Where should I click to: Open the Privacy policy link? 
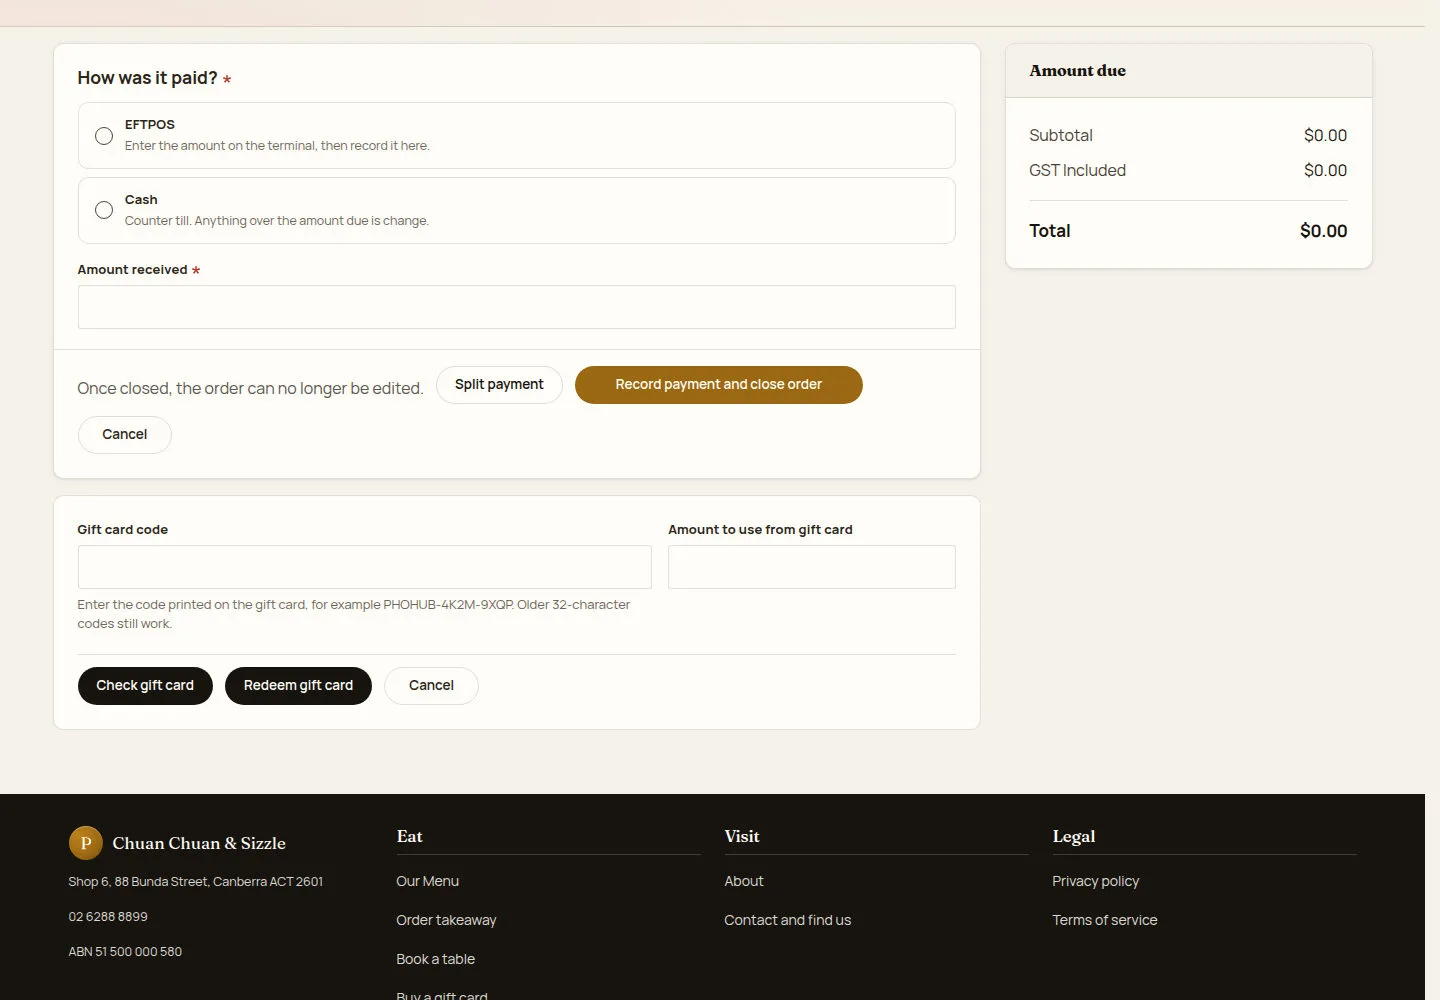tap(1095, 881)
